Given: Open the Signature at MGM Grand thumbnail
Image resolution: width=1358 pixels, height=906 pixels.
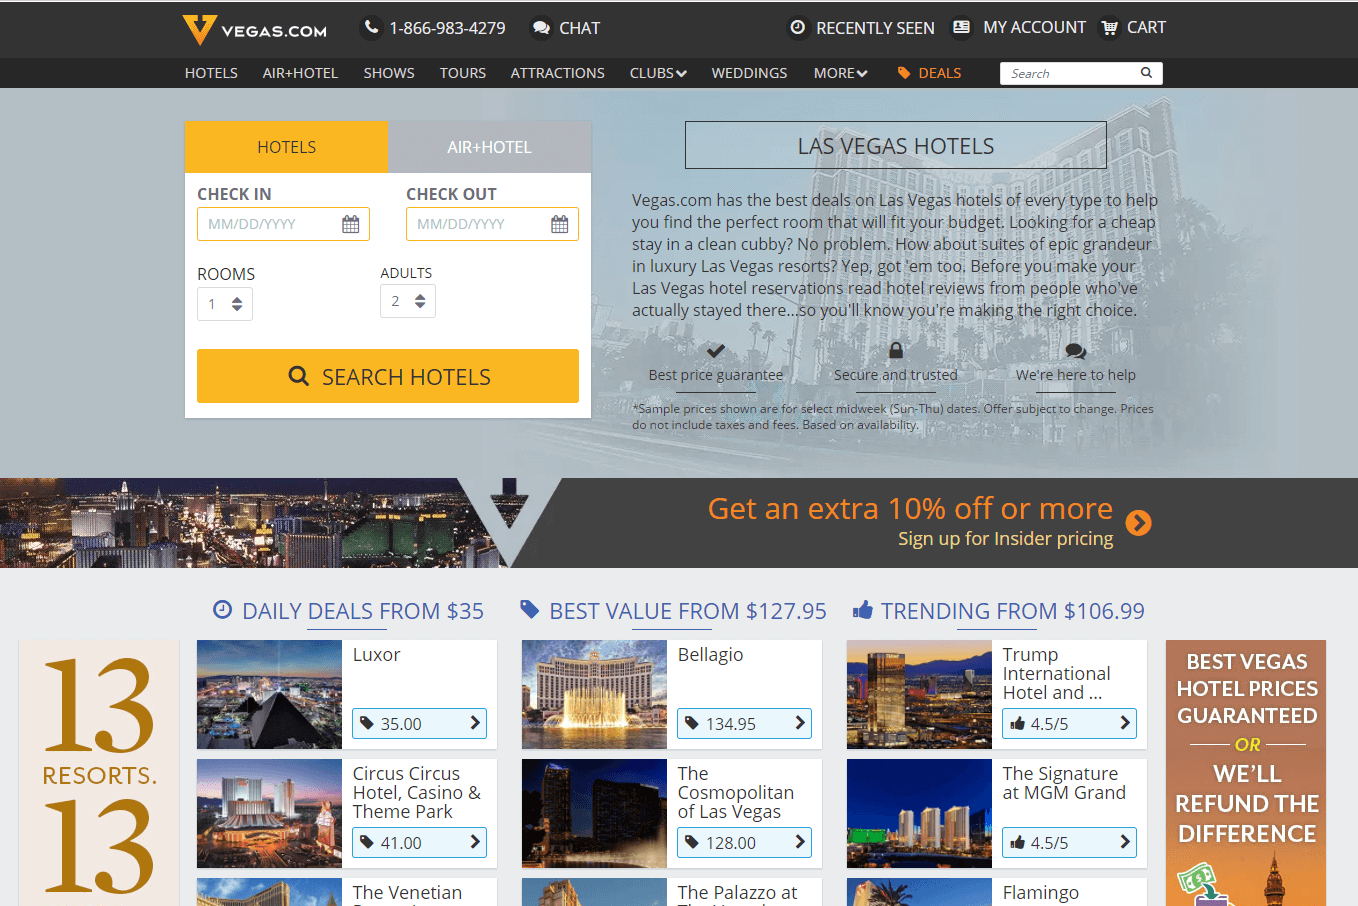Looking at the screenshot, I should pyautogui.click(x=919, y=813).
